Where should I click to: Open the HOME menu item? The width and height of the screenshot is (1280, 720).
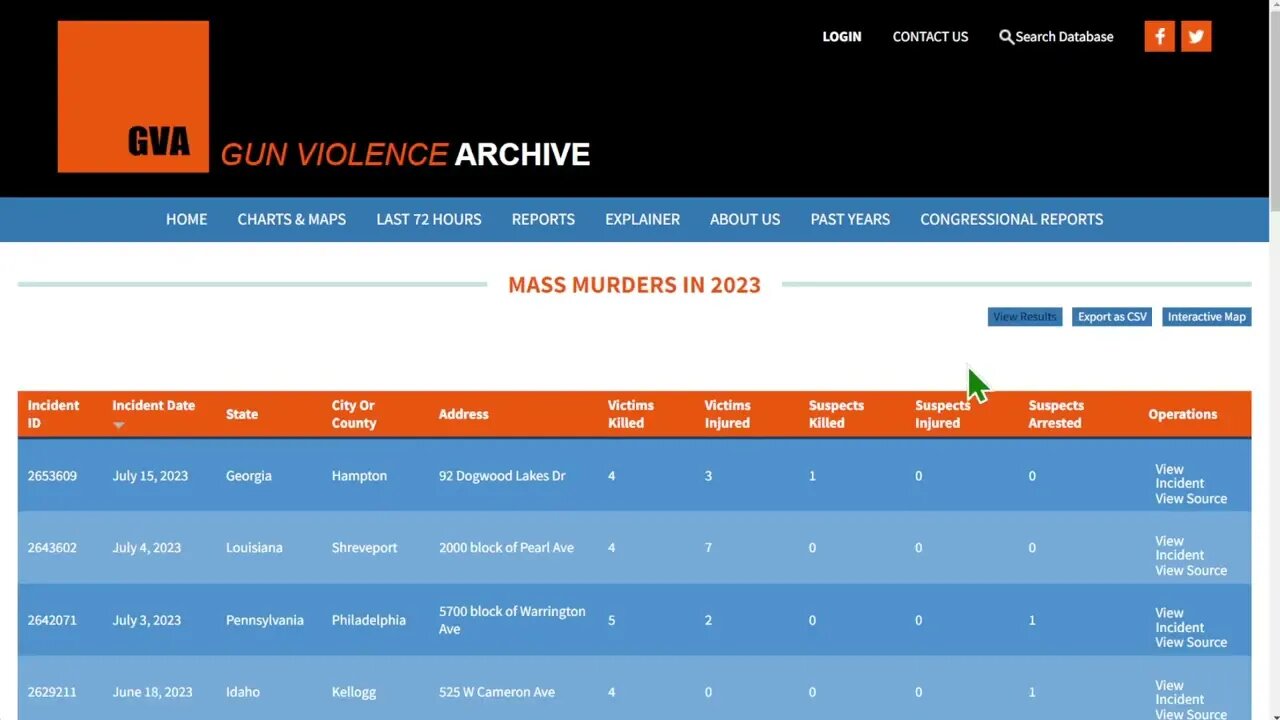click(x=186, y=219)
